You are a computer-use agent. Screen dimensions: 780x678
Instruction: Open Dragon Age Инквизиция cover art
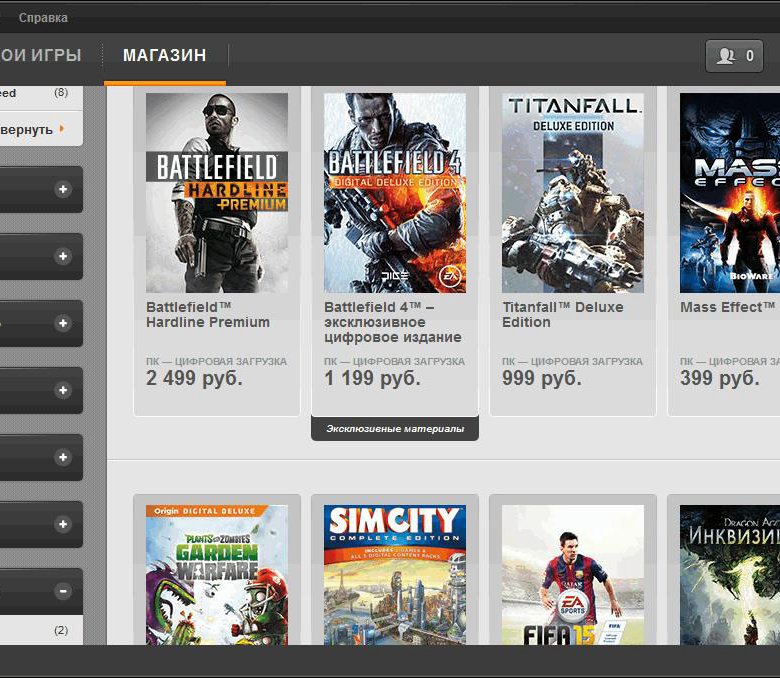tap(730, 575)
